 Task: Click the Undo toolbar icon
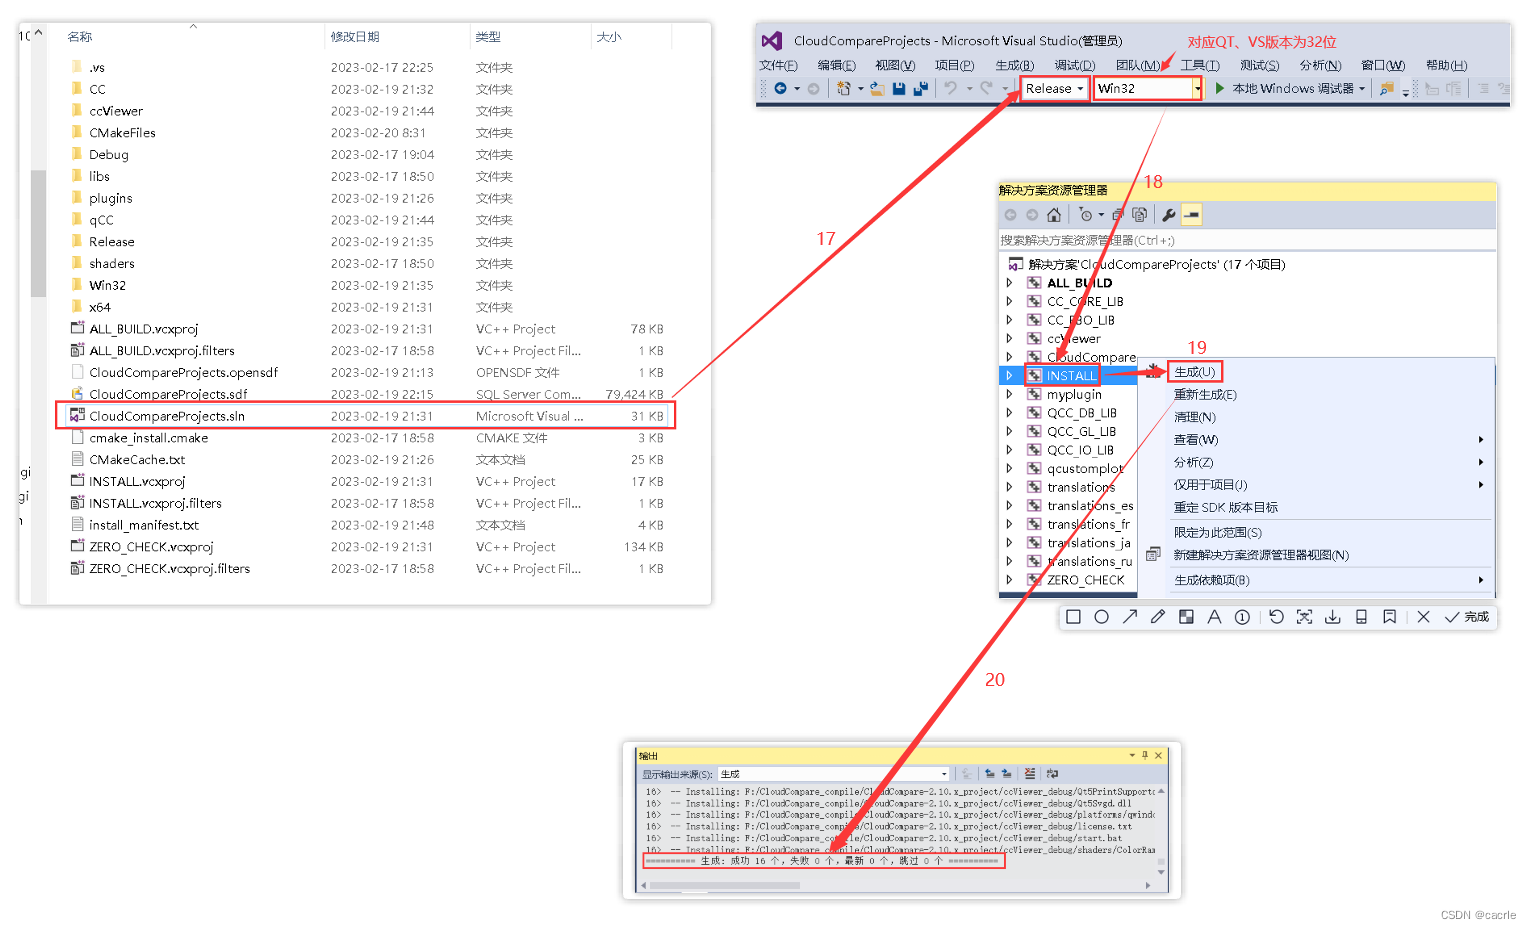[x=950, y=89]
